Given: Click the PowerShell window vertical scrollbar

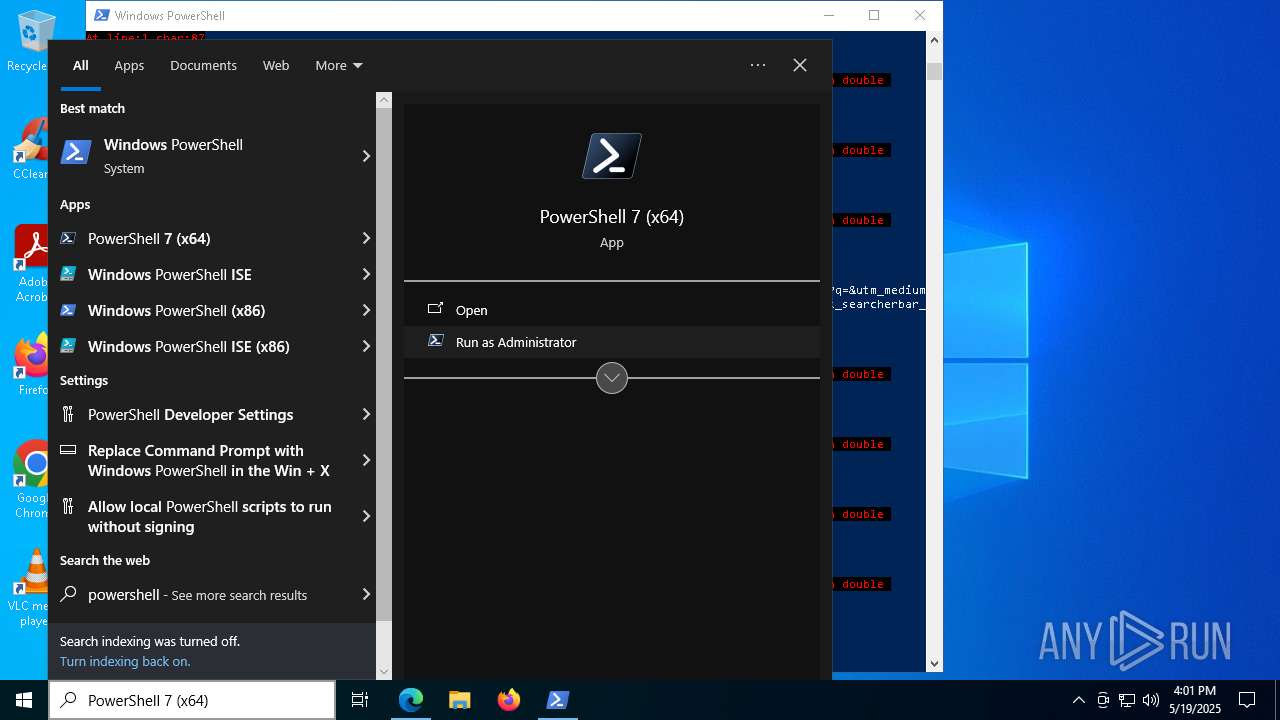Looking at the screenshot, I should [x=935, y=72].
